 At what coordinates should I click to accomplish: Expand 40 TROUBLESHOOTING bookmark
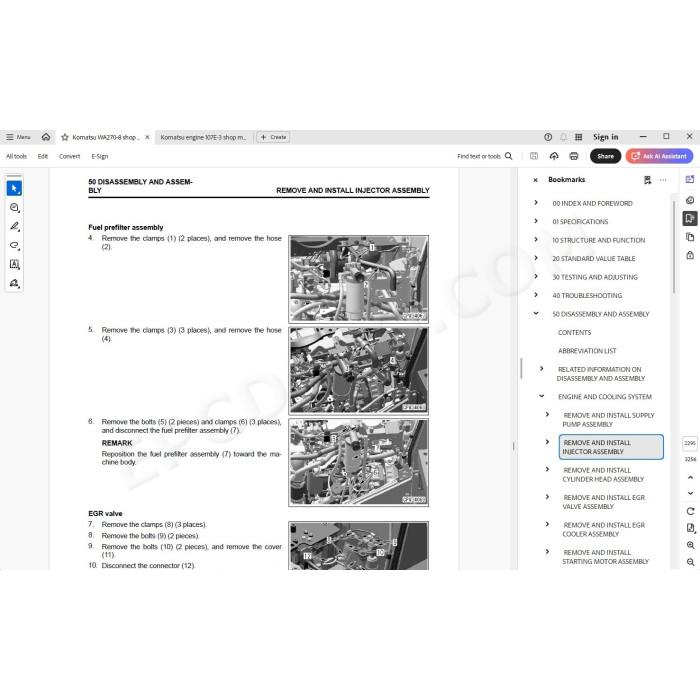click(x=536, y=295)
